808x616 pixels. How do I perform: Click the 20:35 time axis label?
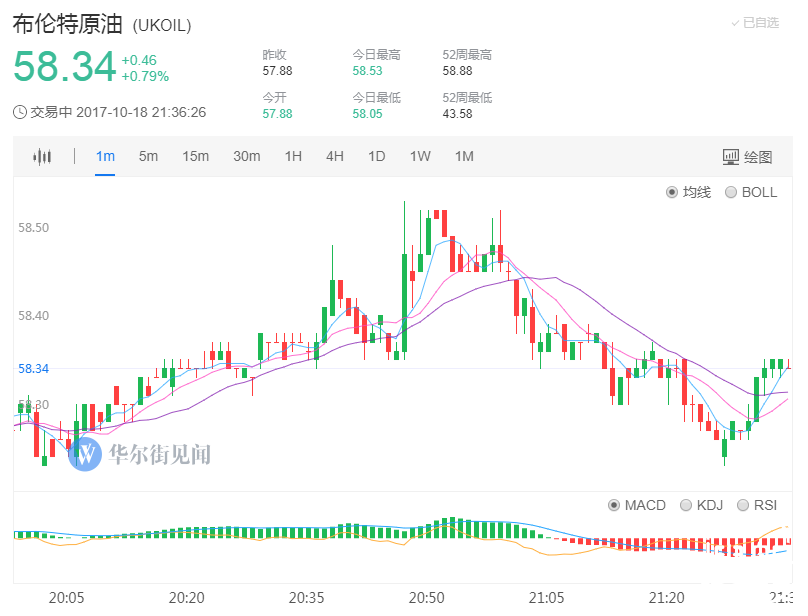pyautogui.click(x=307, y=598)
